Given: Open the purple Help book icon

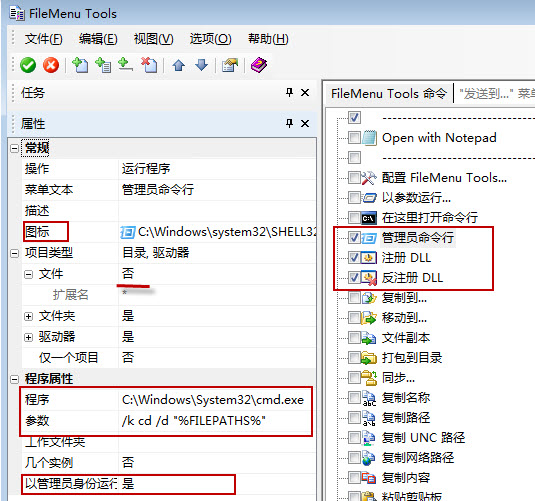Looking at the screenshot, I should [259, 65].
